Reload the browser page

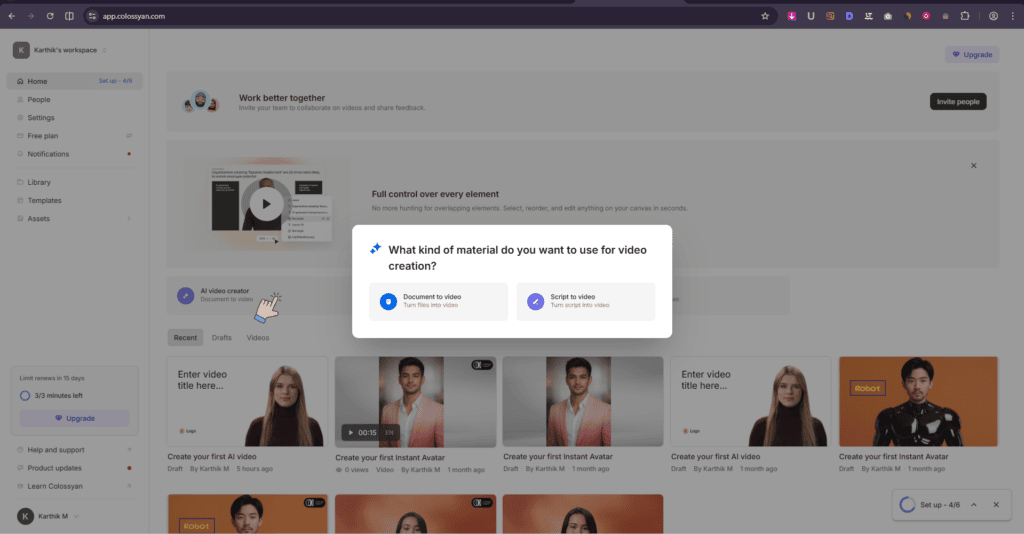50,16
